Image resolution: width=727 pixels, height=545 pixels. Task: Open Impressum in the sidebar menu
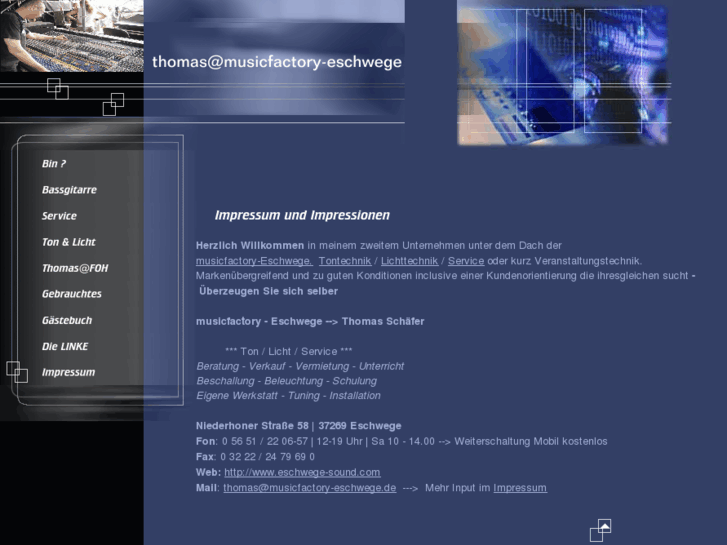68,372
